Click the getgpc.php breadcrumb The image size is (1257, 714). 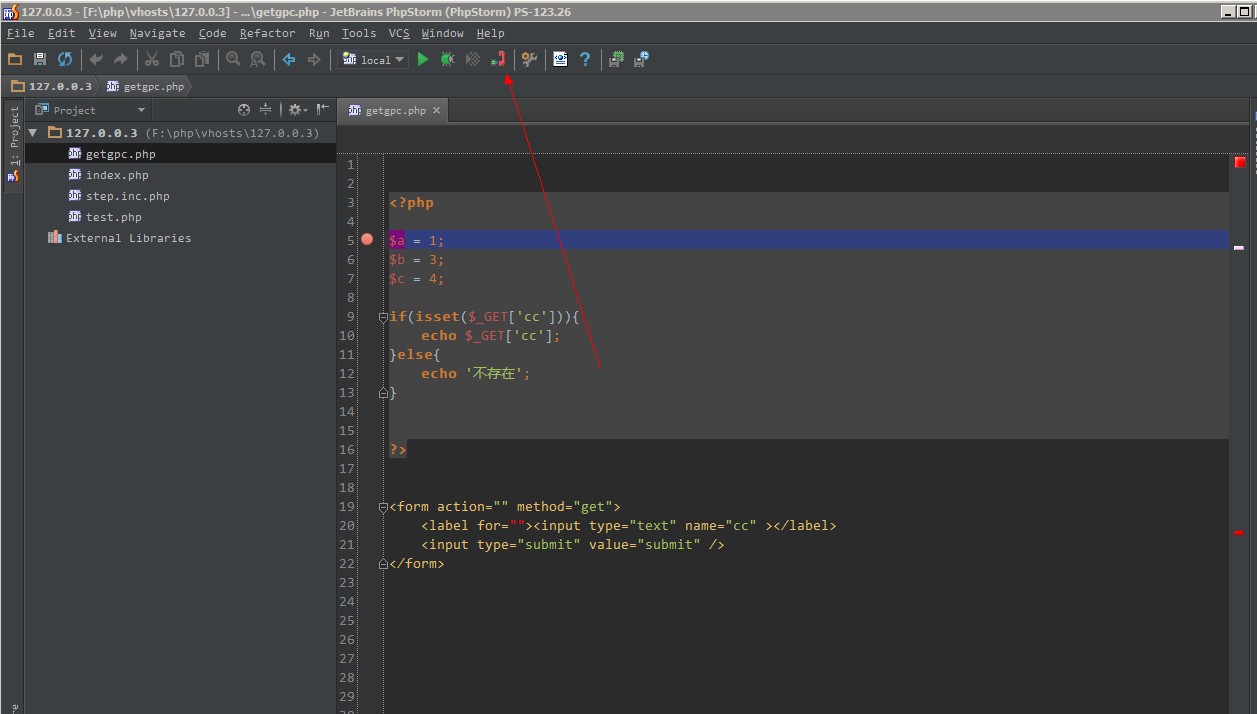(146, 86)
